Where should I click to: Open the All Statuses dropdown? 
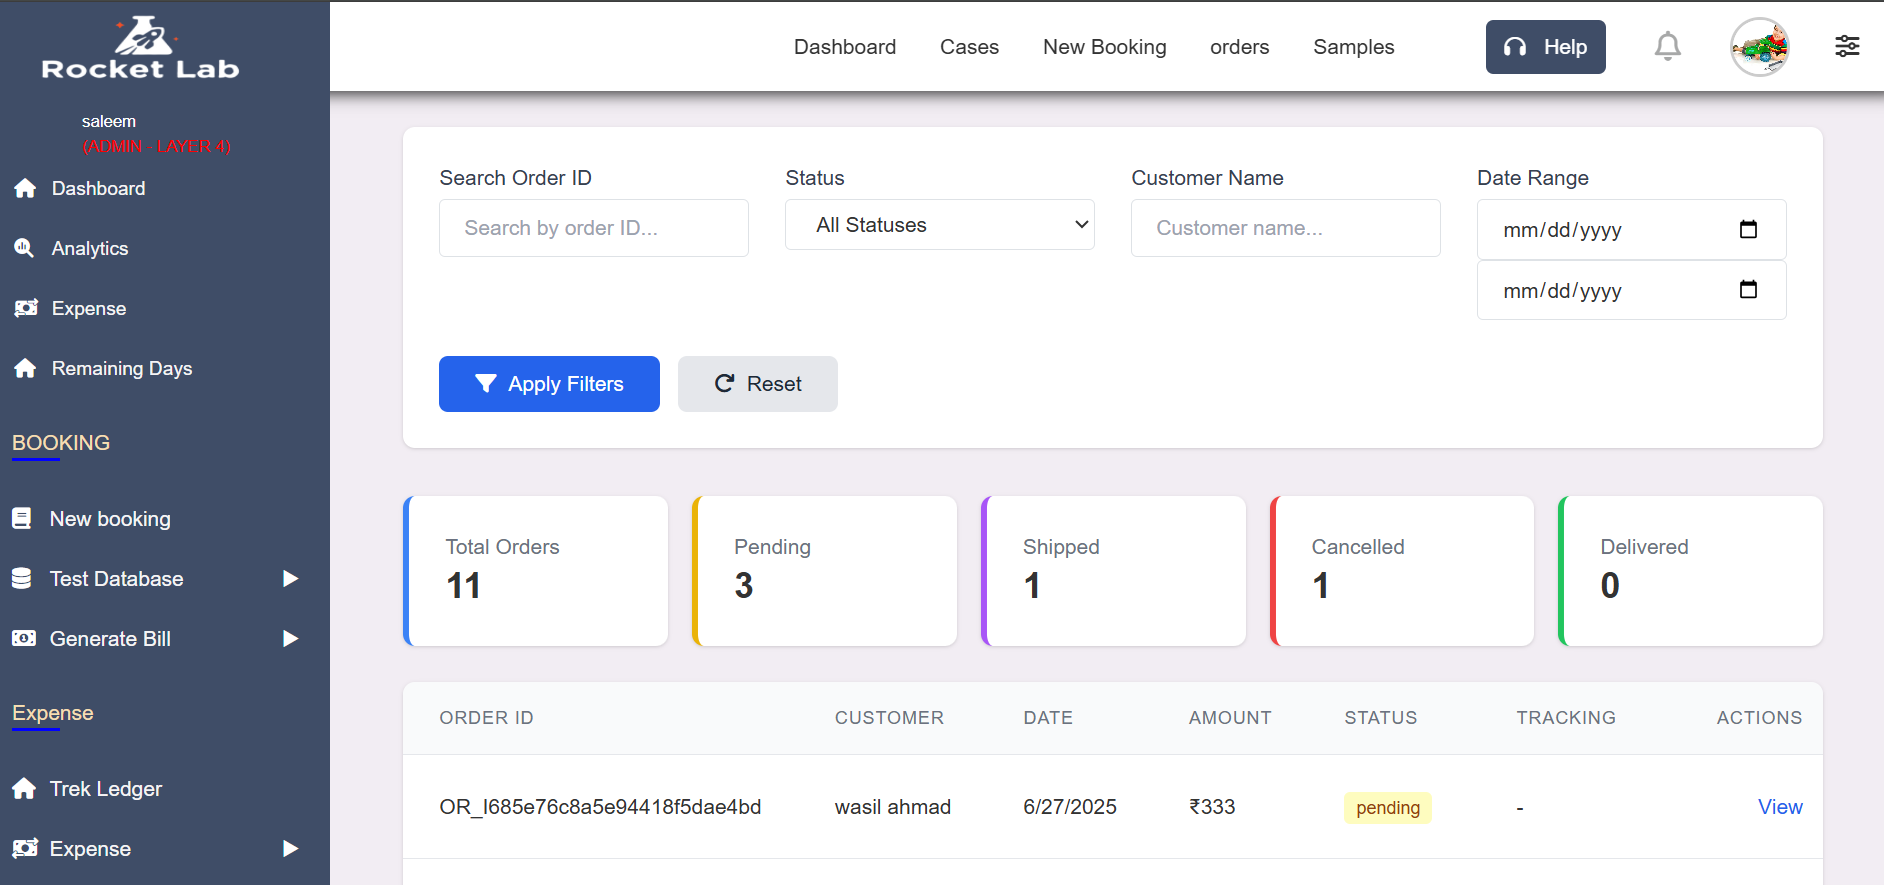pyautogui.click(x=939, y=225)
